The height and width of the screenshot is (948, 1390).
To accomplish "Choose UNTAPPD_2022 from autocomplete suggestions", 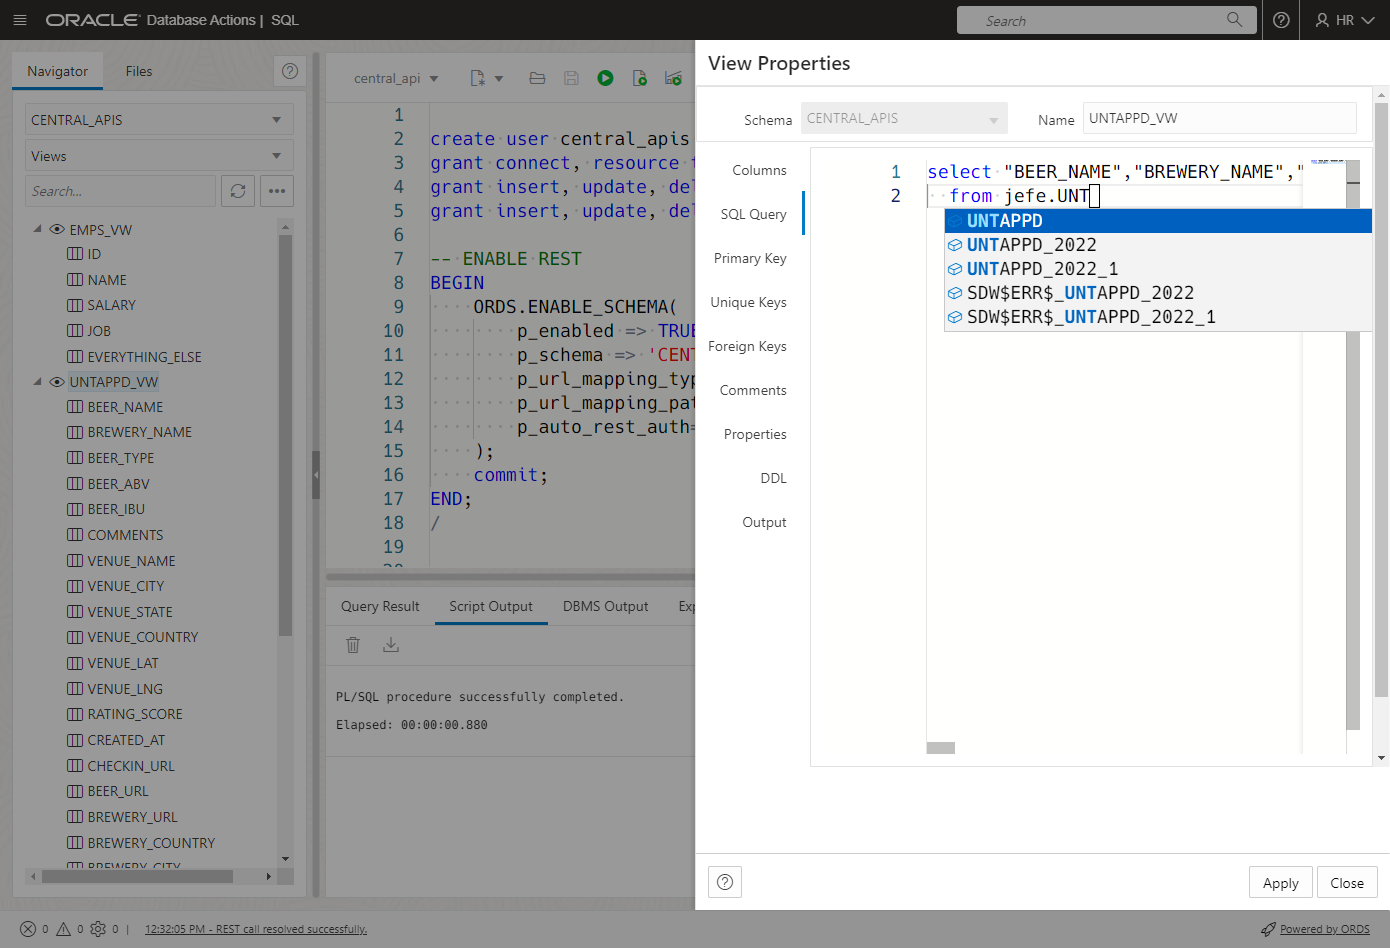I will [1031, 245].
